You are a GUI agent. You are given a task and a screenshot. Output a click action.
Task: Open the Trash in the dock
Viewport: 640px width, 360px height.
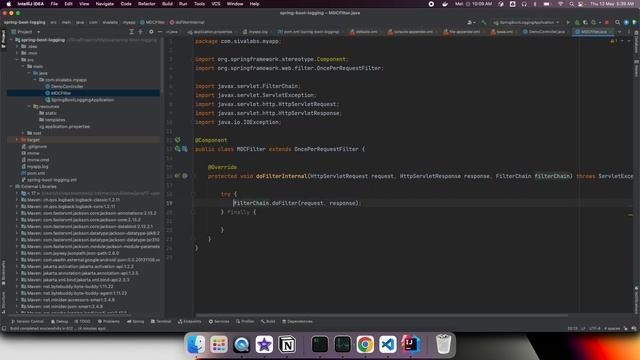(443, 344)
